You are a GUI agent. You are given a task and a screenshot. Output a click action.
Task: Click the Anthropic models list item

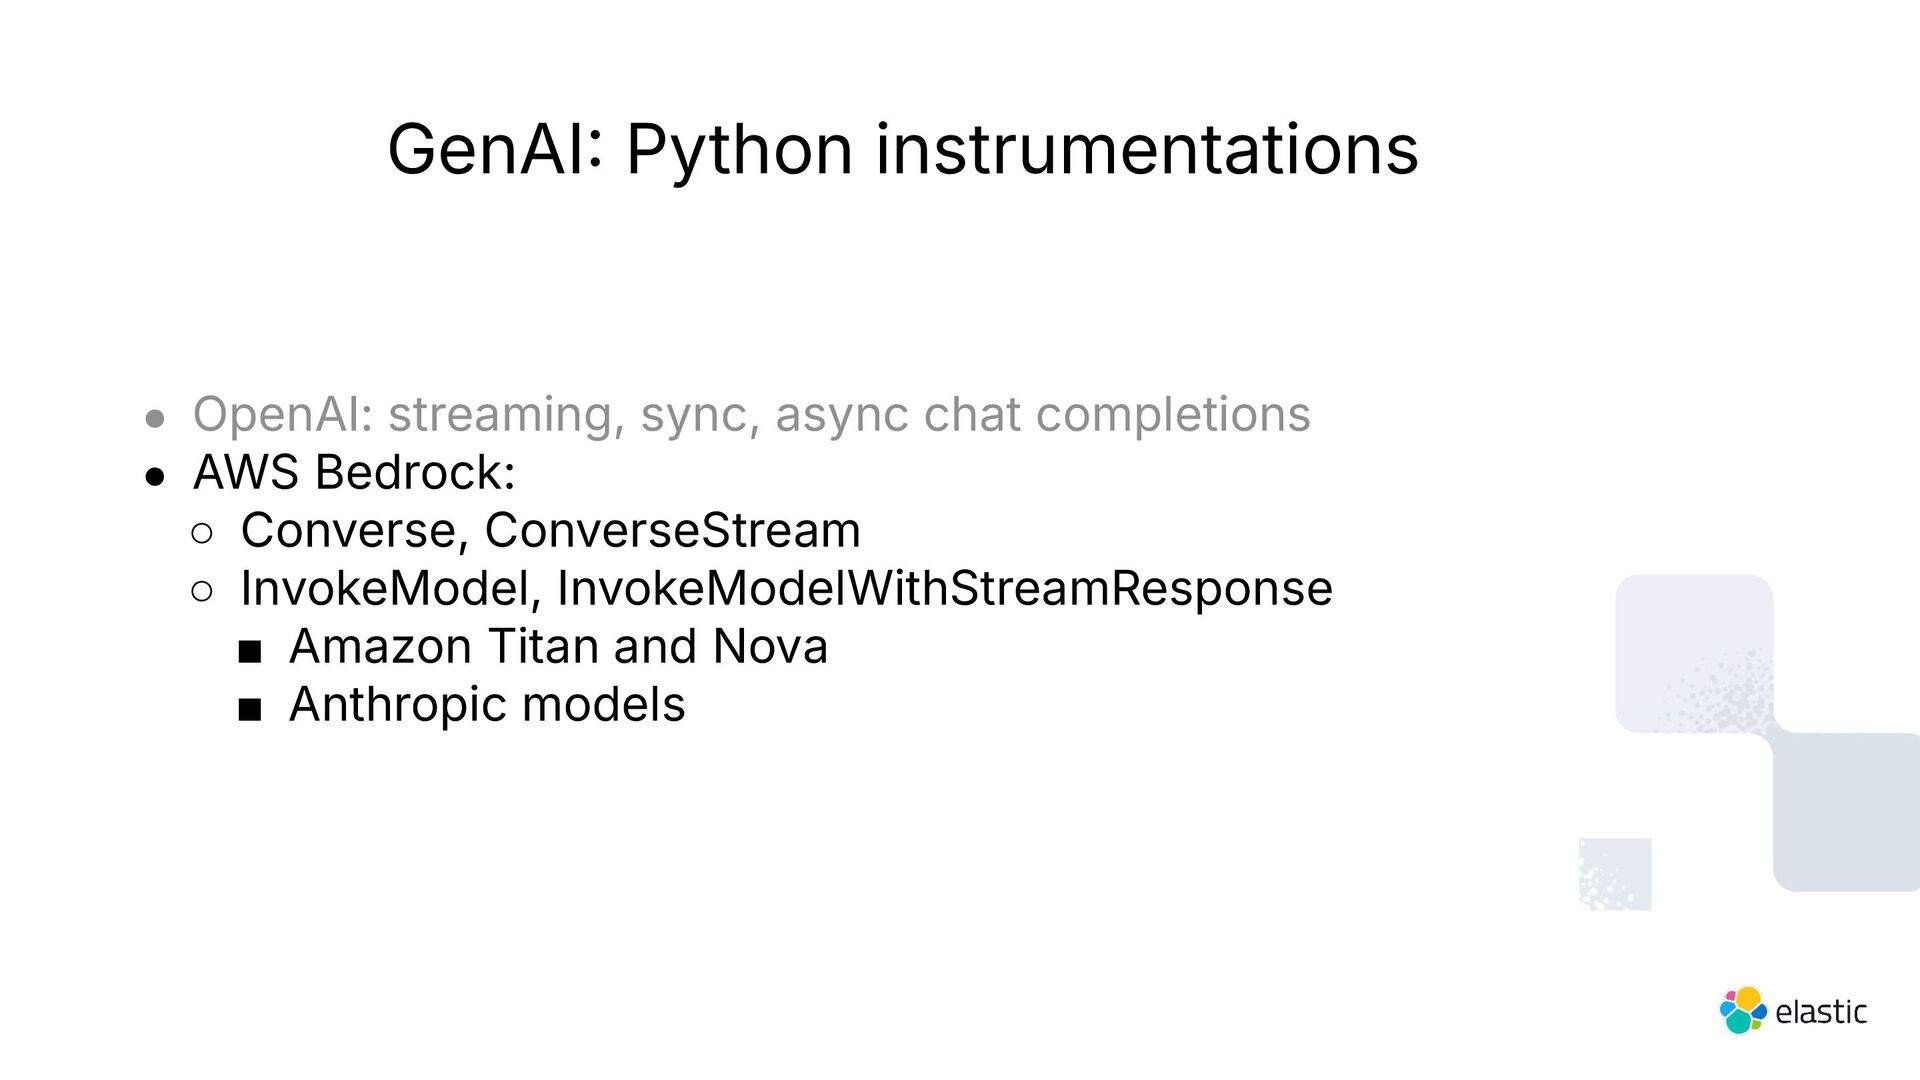pos(487,706)
